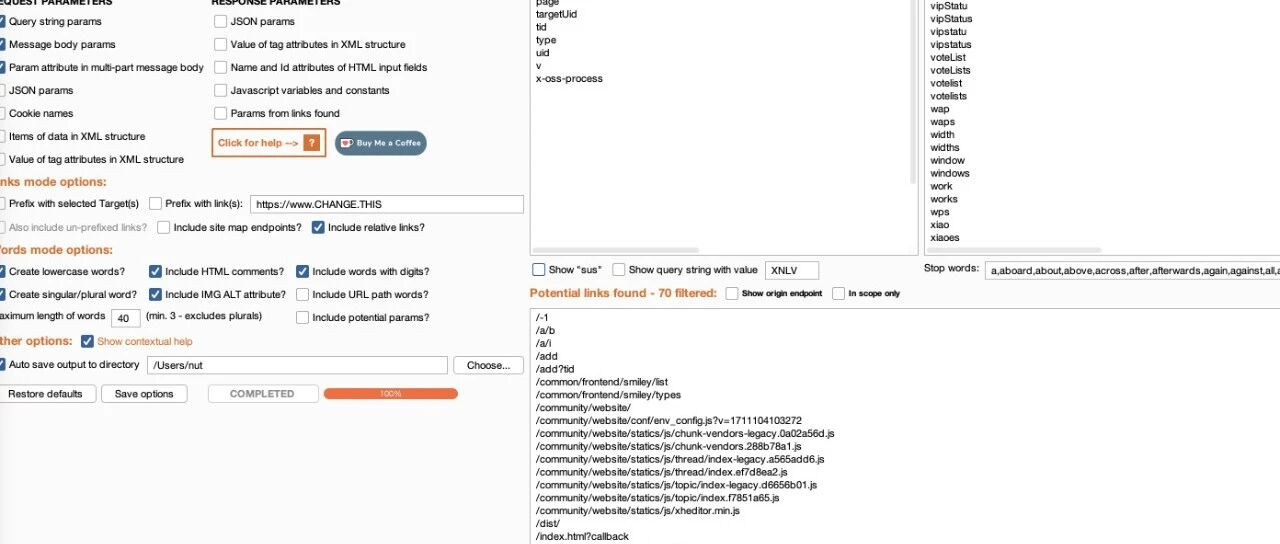
Task: Select /index.html?callback link entry
Action: click(x=582, y=536)
